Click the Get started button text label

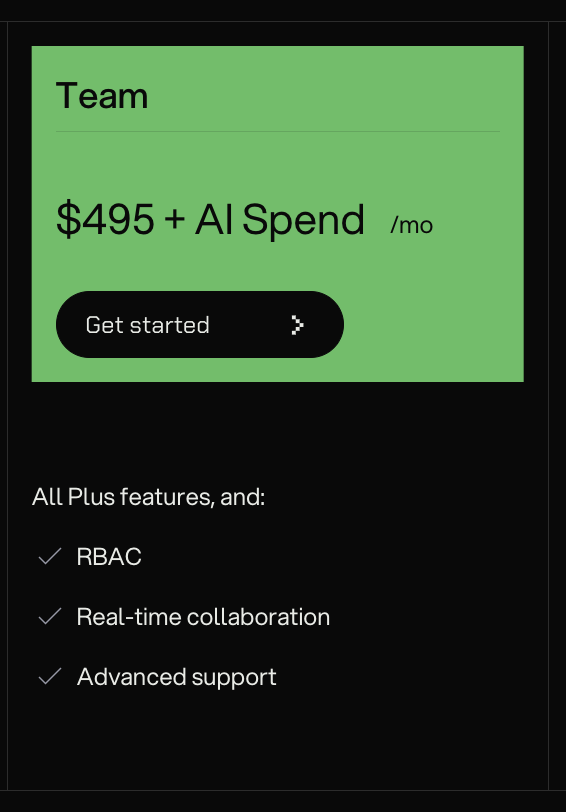click(x=148, y=325)
